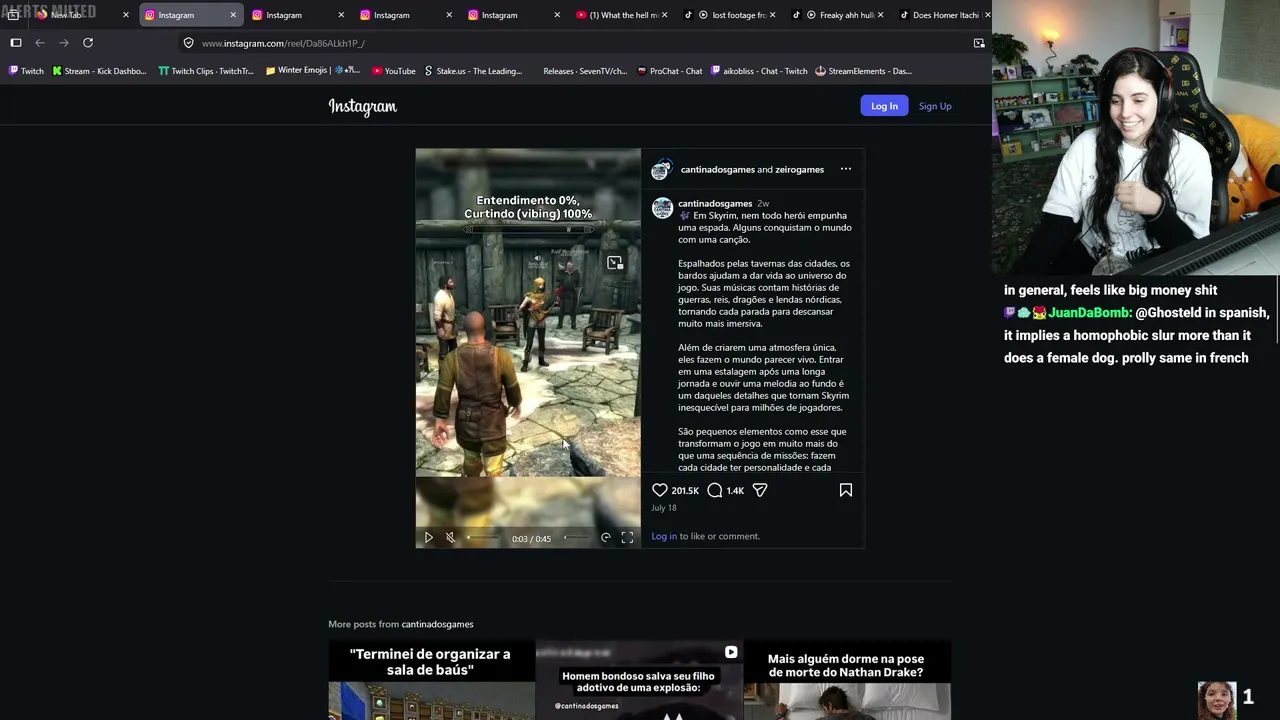
Task: Open the aikobliss - Chat - Twitch bookmark
Action: pos(759,71)
